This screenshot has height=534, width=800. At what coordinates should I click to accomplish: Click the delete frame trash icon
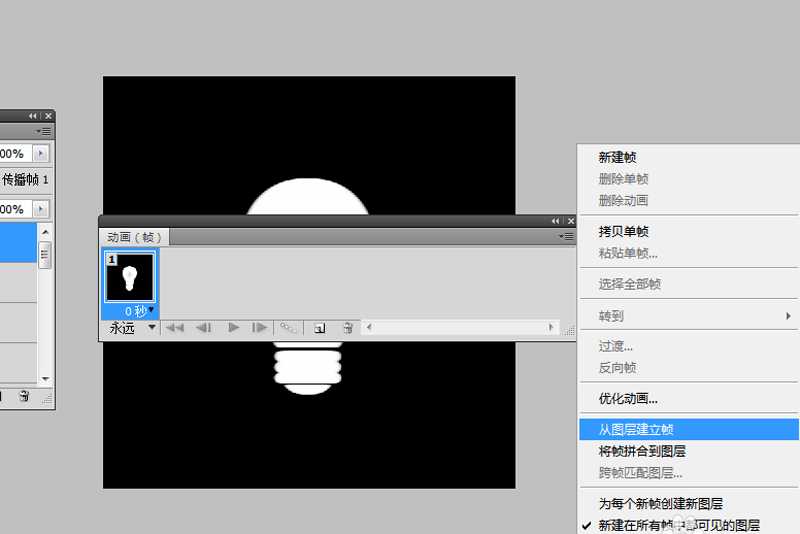347,327
